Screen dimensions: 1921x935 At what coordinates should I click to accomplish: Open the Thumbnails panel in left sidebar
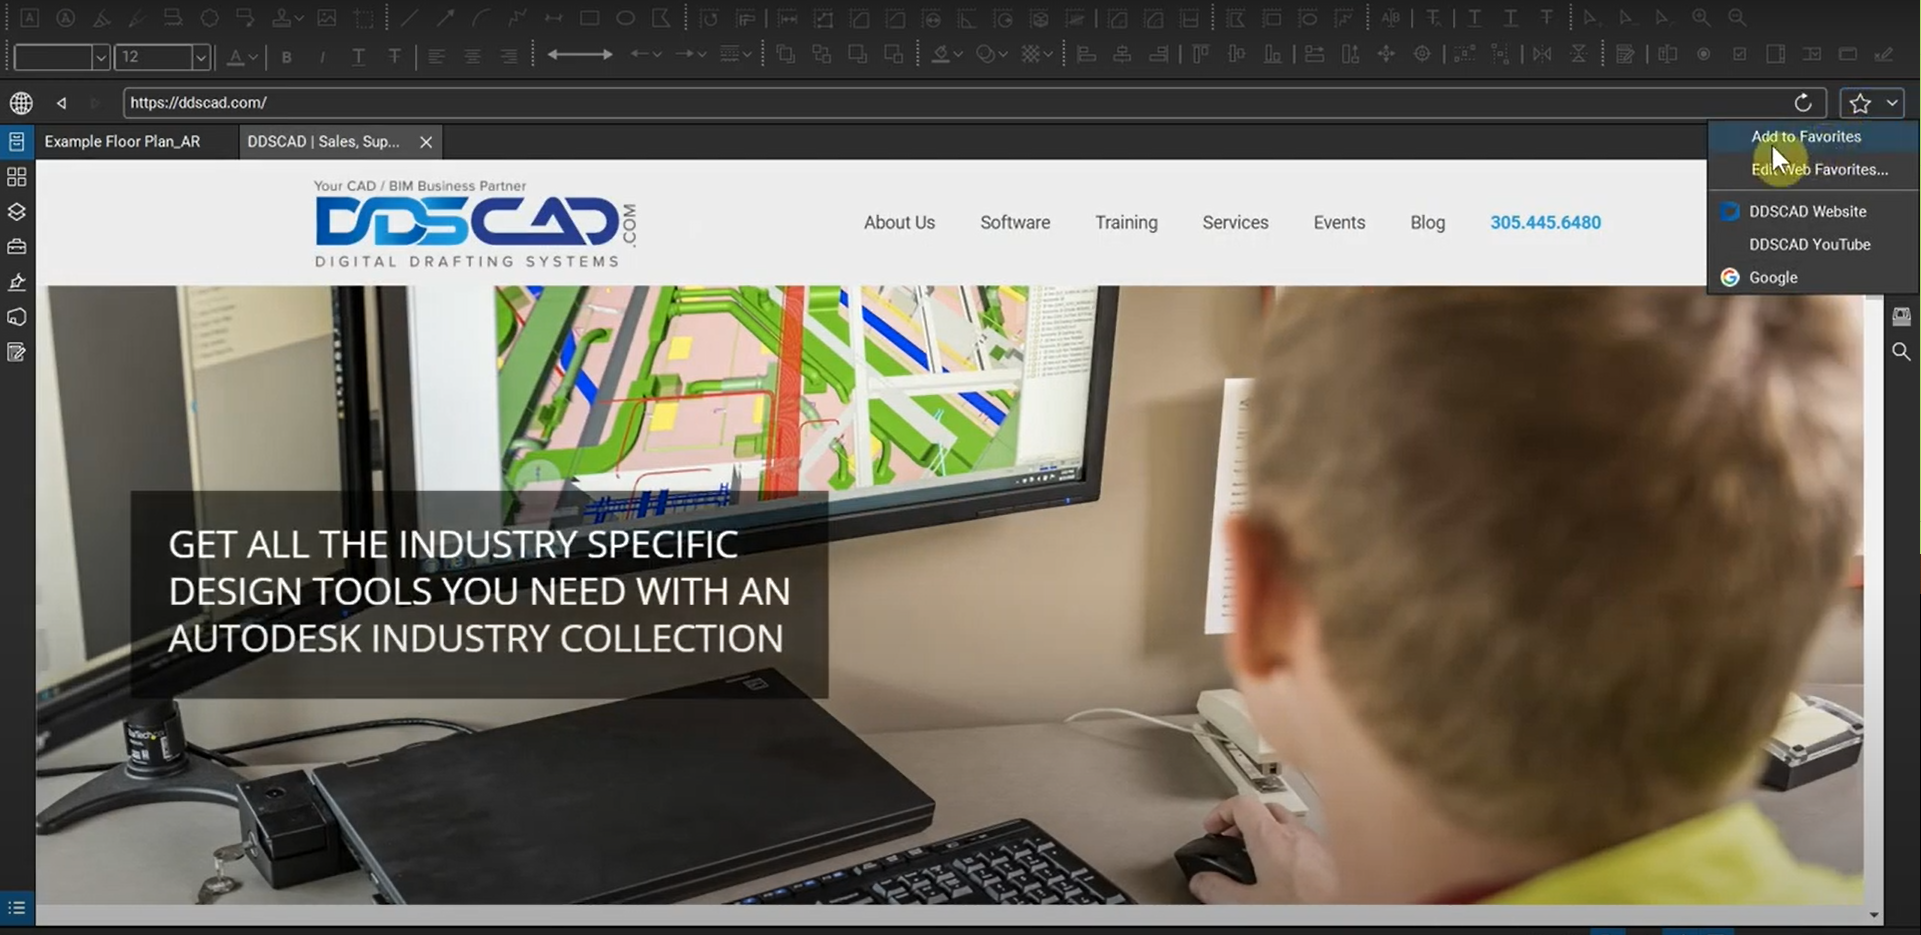pyautogui.click(x=16, y=177)
